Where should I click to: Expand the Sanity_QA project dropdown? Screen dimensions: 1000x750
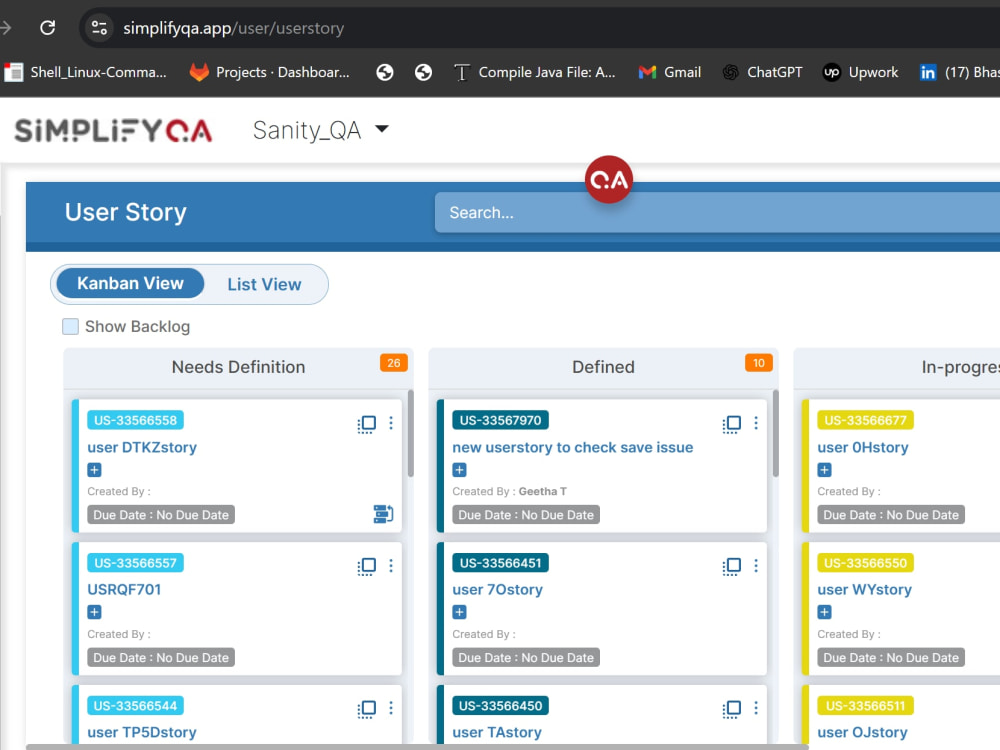click(x=321, y=130)
